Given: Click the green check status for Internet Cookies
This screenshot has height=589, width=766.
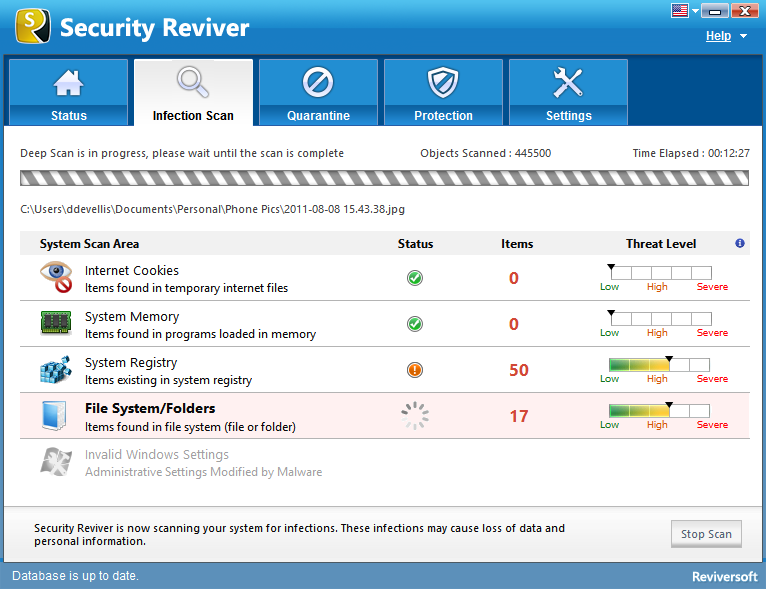Looking at the screenshot, I should click(x=415, y=278).
